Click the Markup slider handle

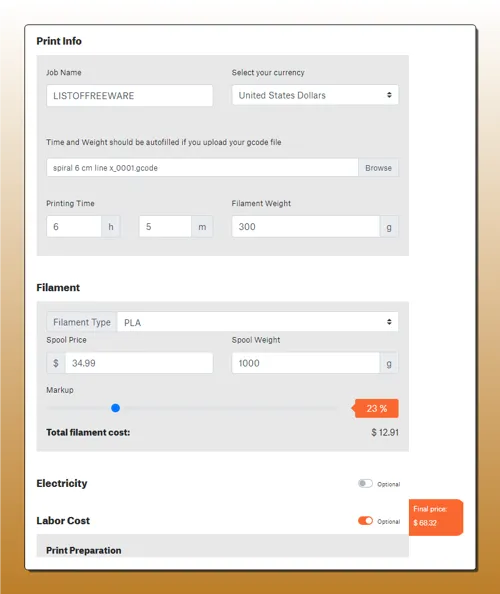[116, 408]
